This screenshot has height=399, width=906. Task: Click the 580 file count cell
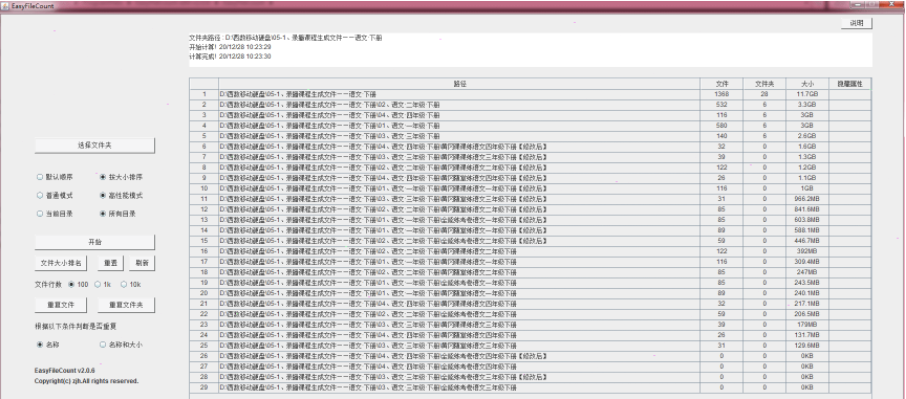tap(722, 125)
